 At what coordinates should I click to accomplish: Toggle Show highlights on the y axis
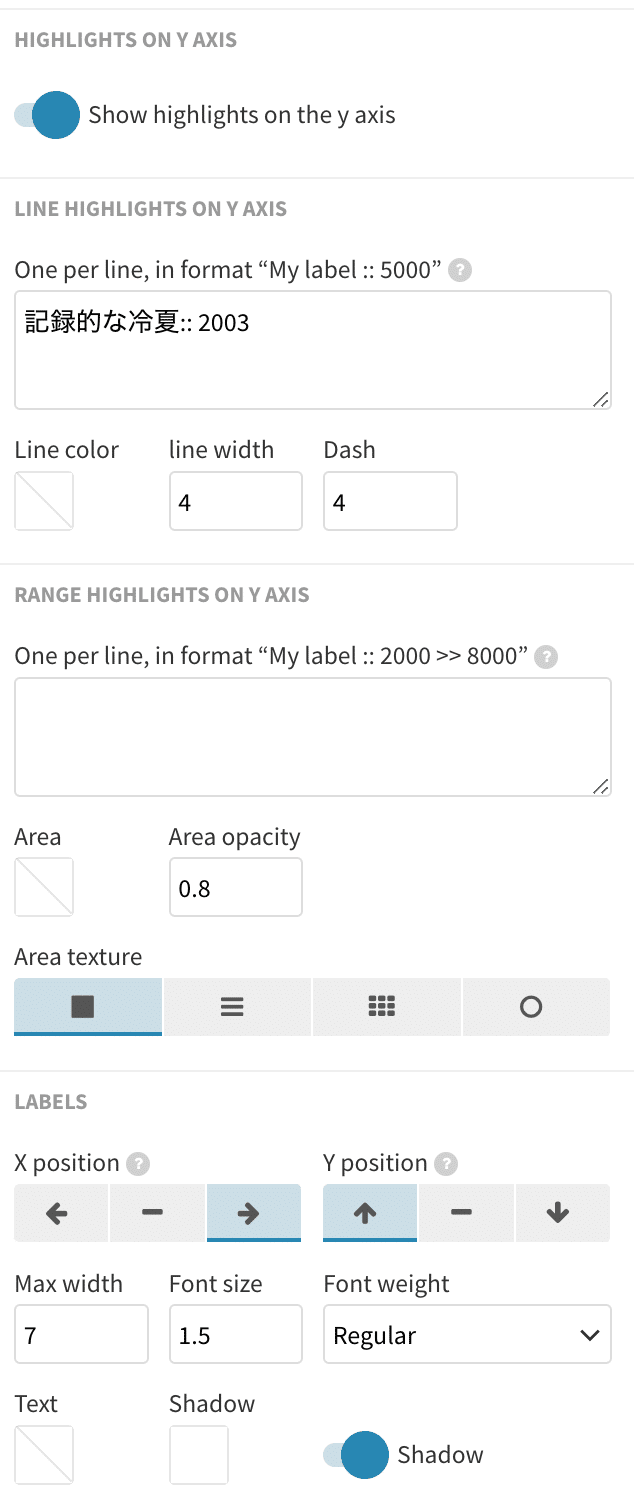47,115
